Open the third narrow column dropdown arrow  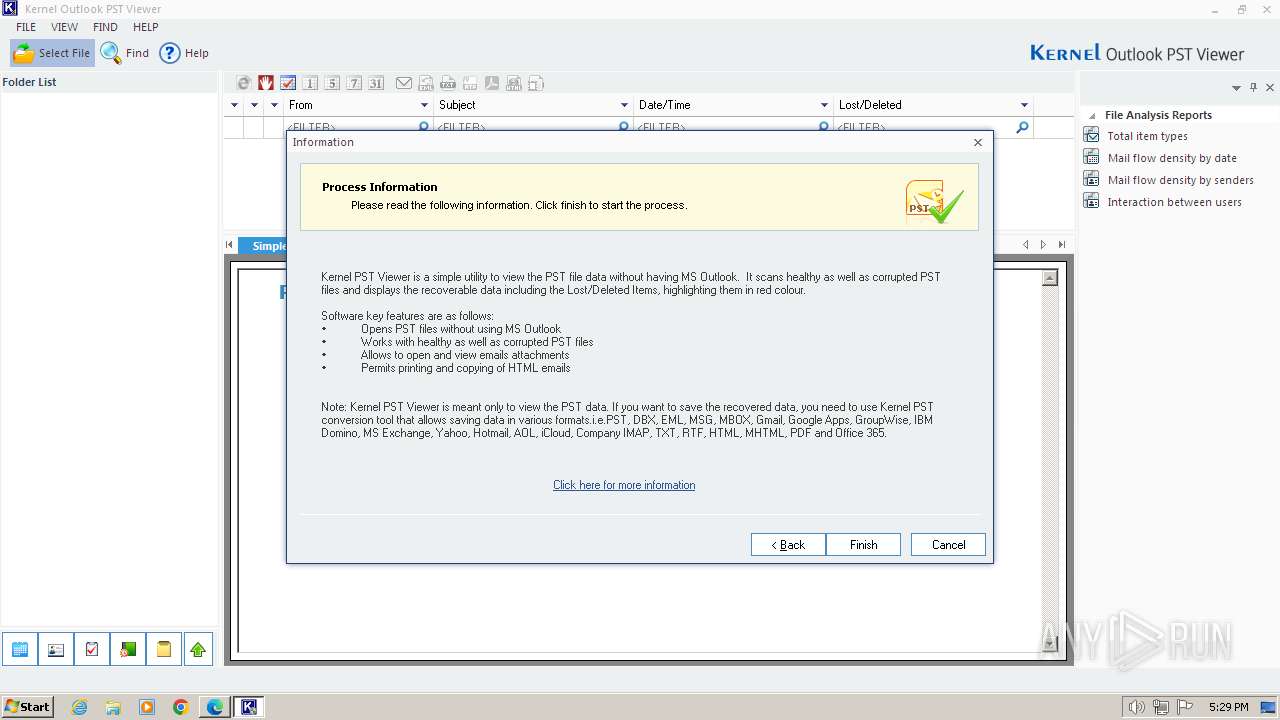tap(274, 105)
